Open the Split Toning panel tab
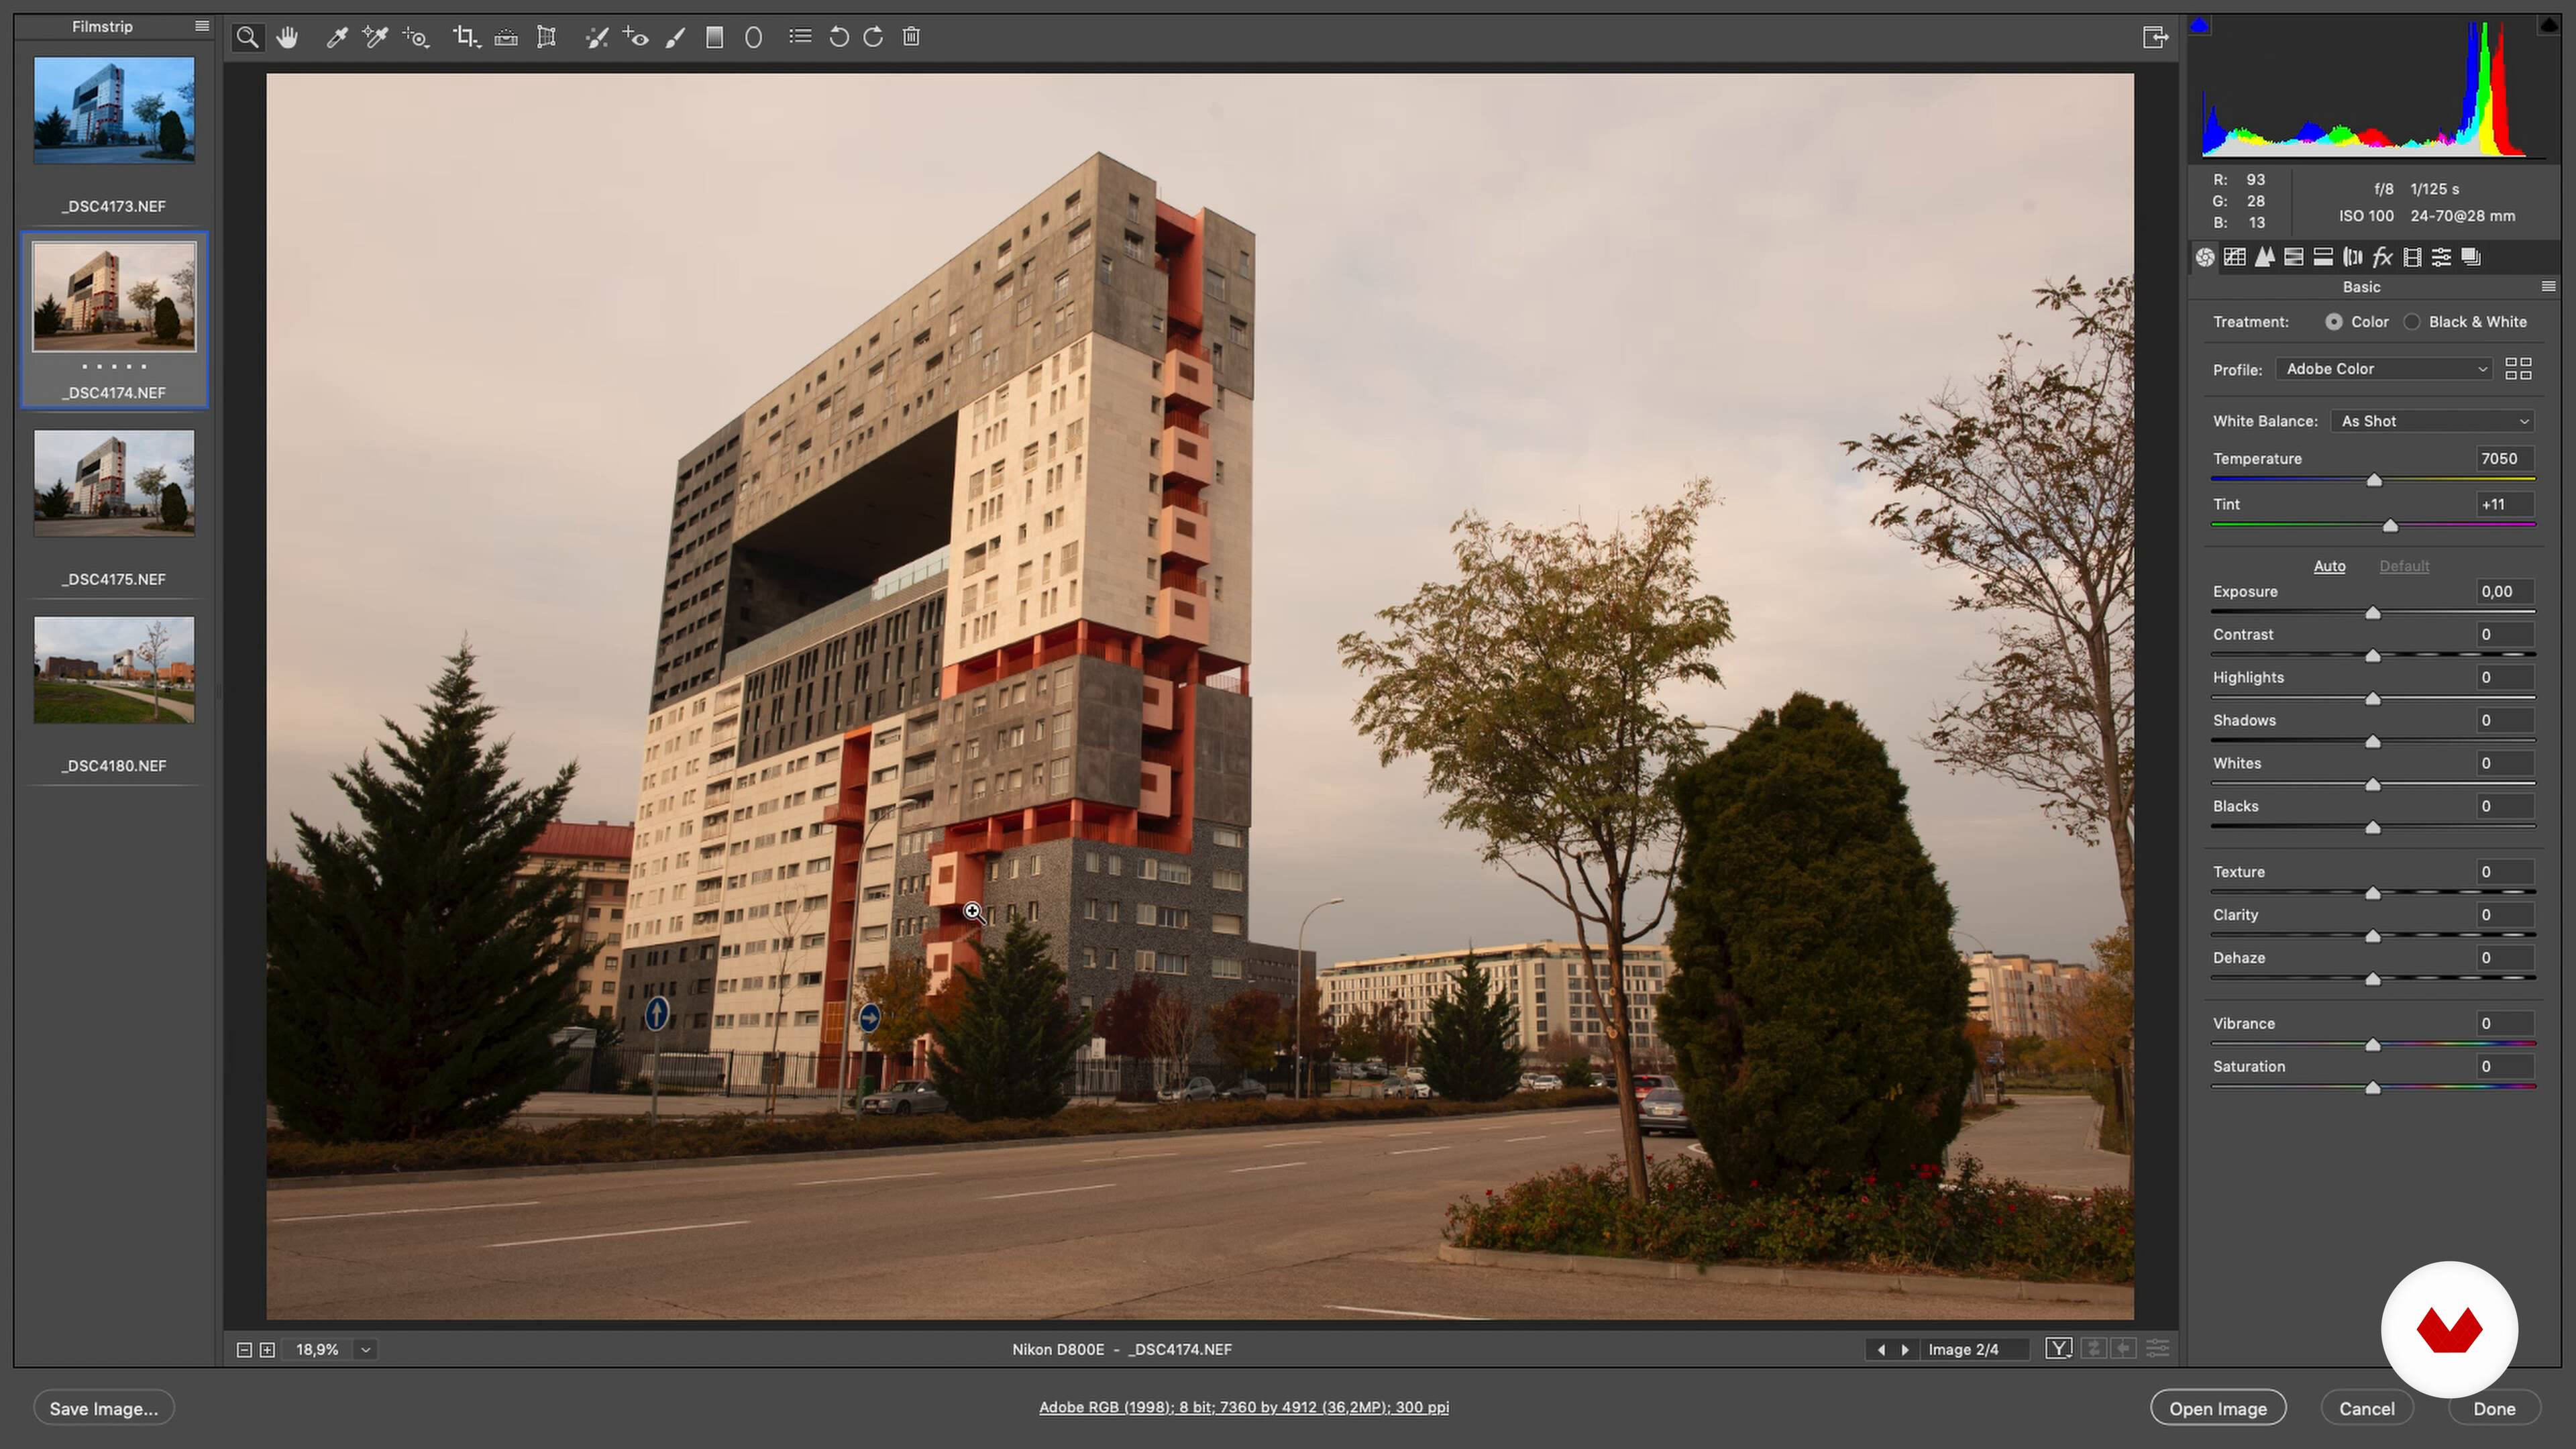This screenshot has width=2576, height=1449. click(2323, 258)
